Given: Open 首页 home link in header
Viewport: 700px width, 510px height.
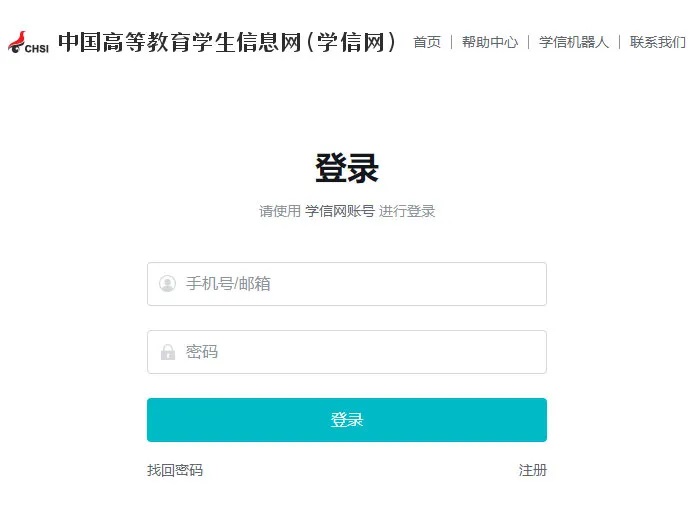Looking at the screenshot, I should point(427,42).
